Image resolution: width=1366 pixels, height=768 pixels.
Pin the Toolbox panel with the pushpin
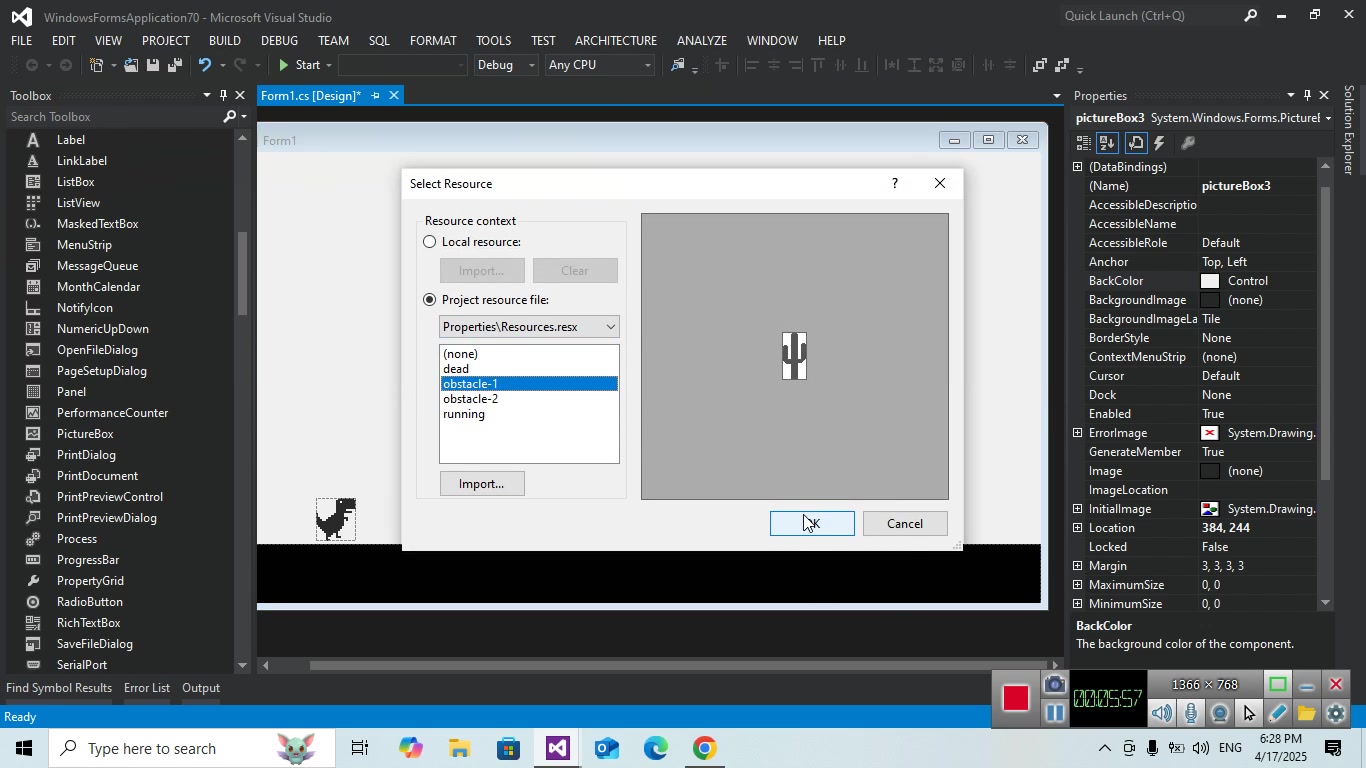[x=223, y=96]
